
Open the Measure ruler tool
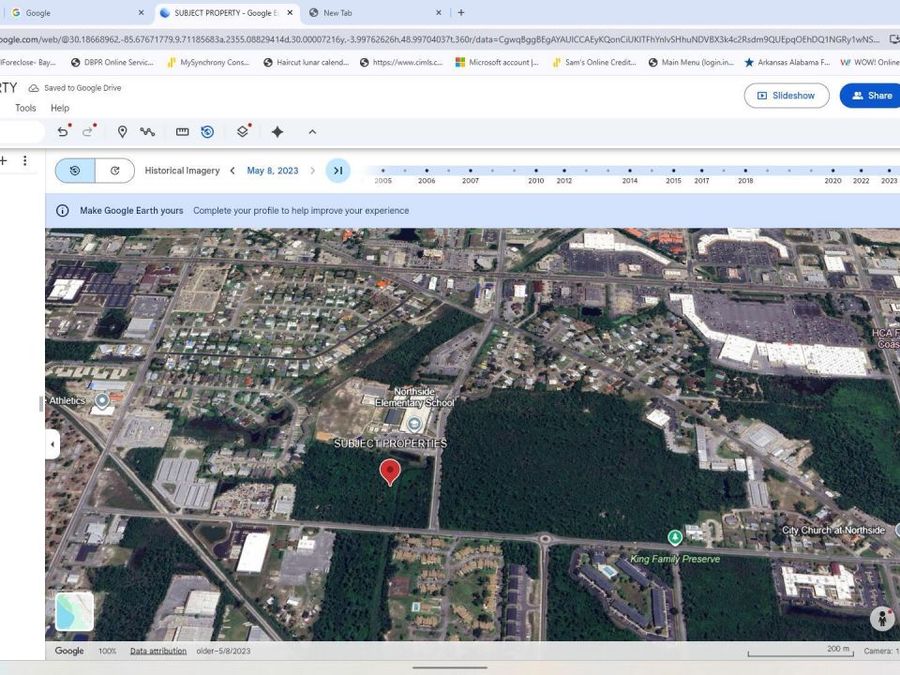click(x=183, y=131)
